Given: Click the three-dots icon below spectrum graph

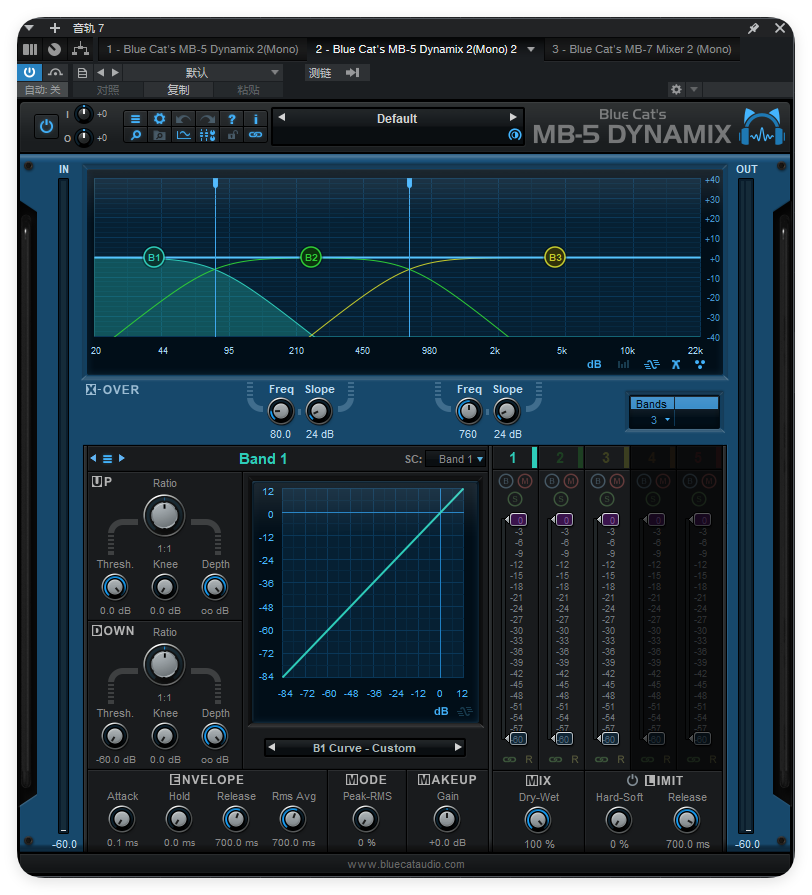Looking at the screenshot, I should [x=700, y=365].
